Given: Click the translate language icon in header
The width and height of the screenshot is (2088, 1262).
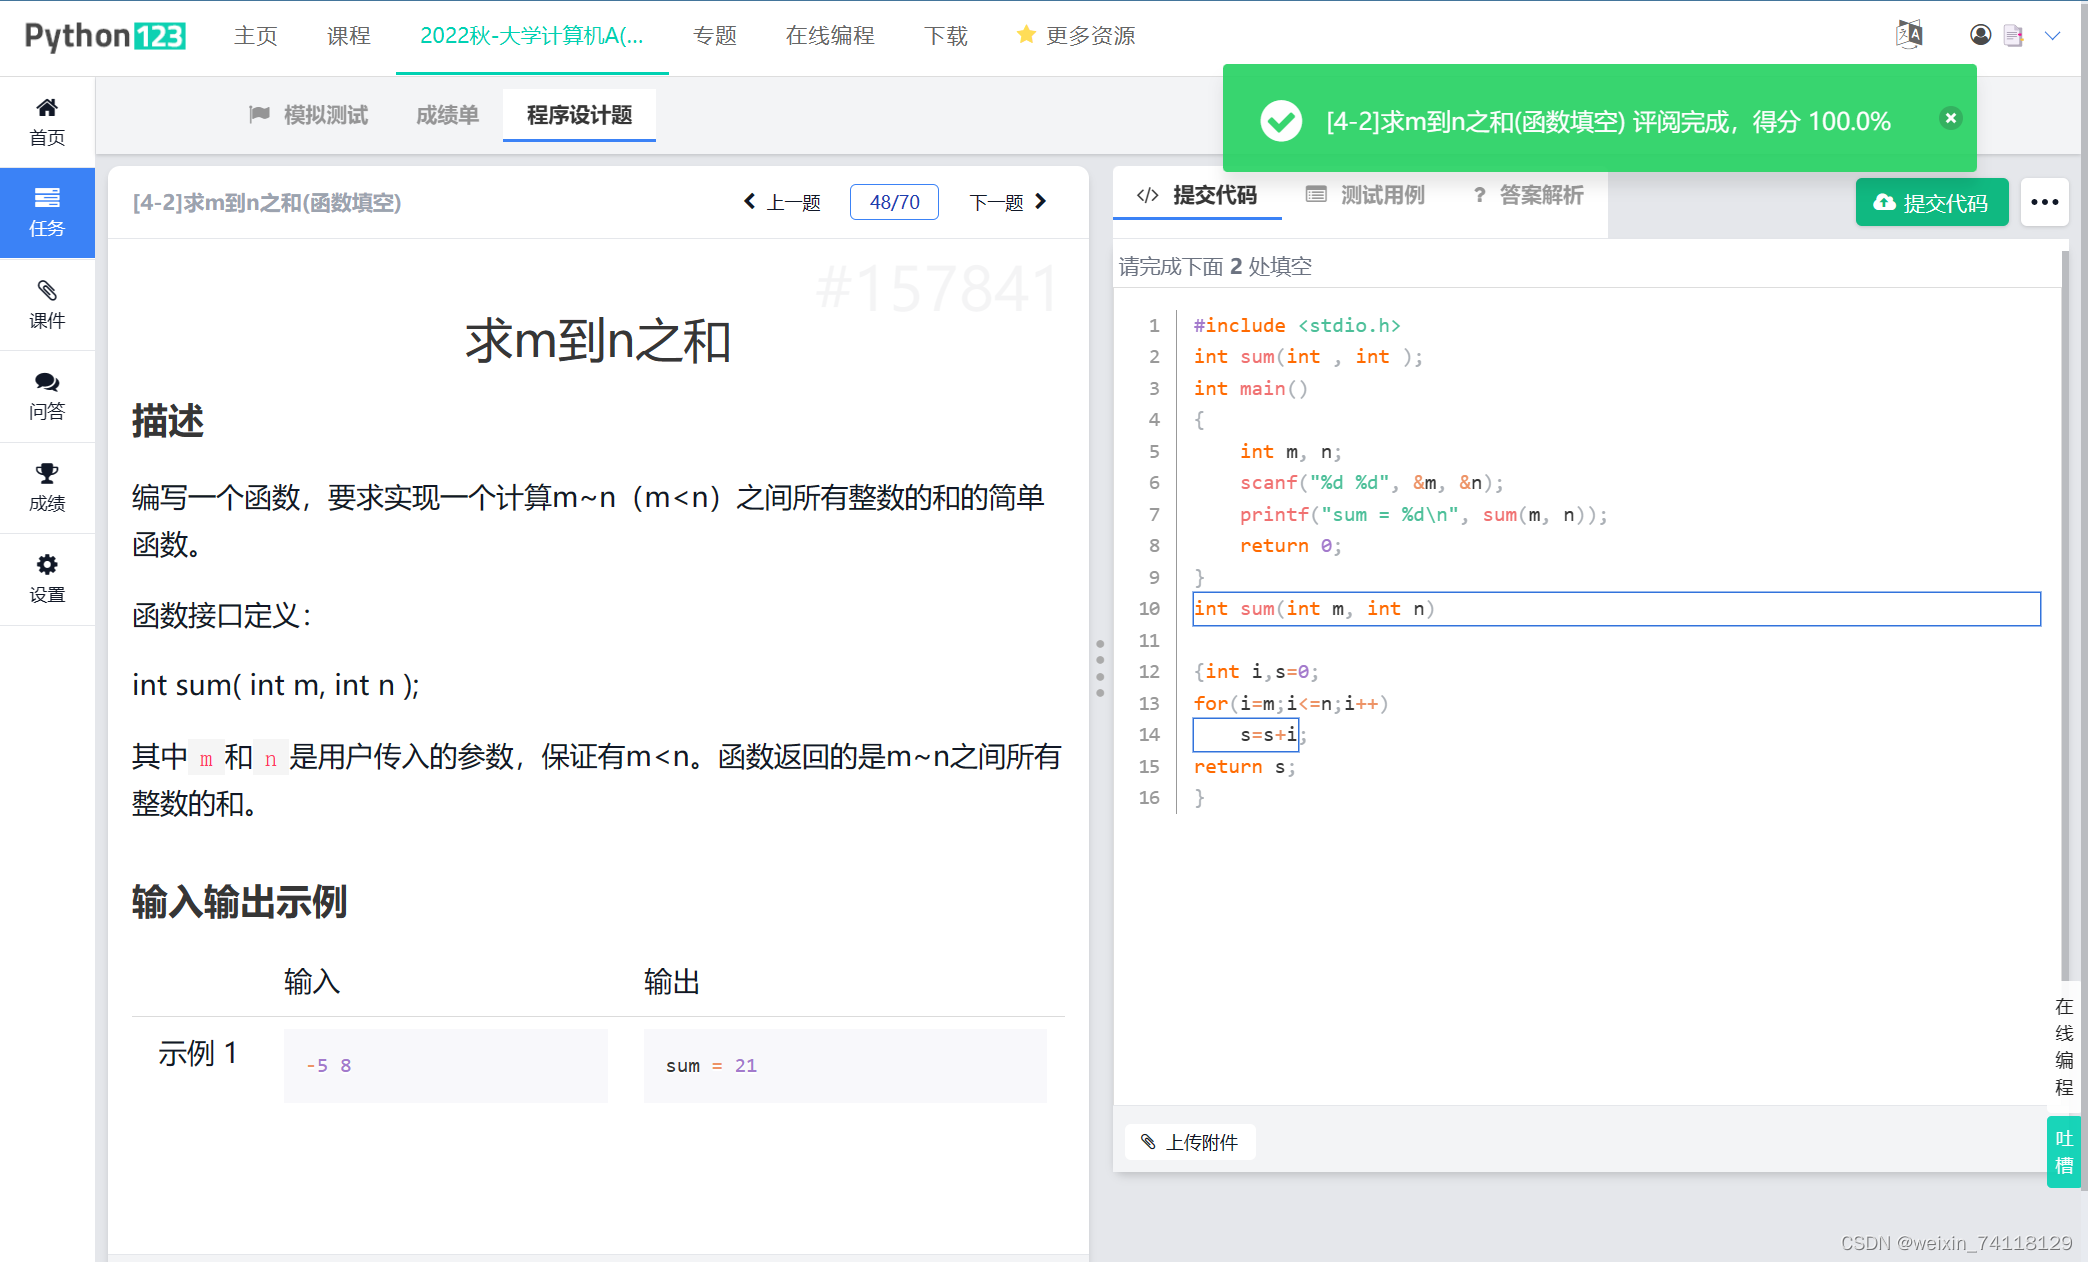Looking at the screenshot, I should click(x=1908, y=33).
